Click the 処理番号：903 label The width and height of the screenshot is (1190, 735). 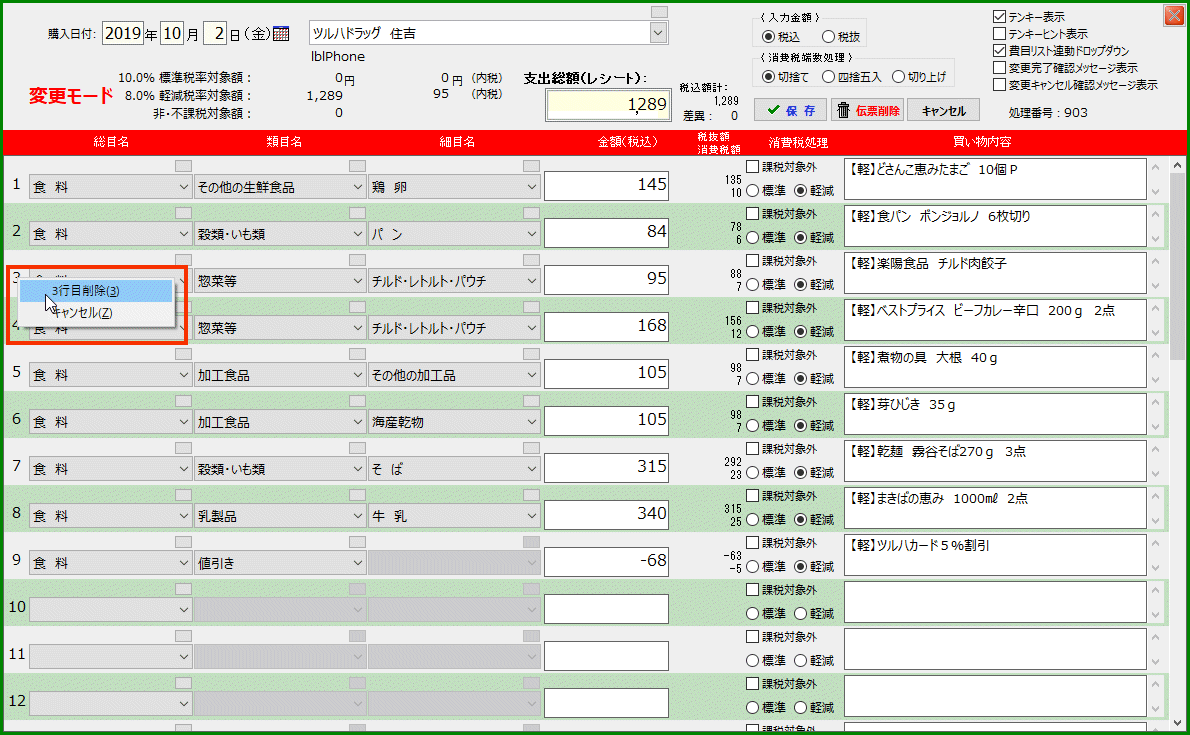pyautogui.click(x=1048, y=112)
